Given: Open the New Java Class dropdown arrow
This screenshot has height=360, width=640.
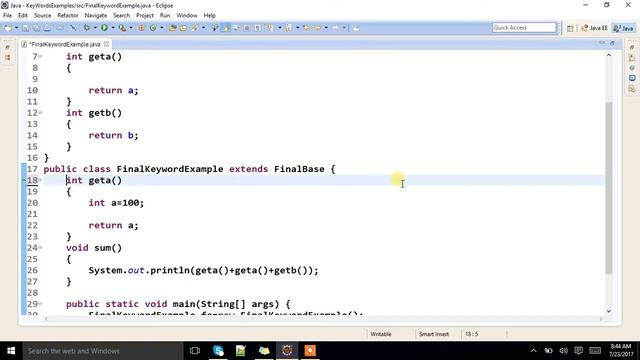Looking at the screenshot, I should click(162, 28).
